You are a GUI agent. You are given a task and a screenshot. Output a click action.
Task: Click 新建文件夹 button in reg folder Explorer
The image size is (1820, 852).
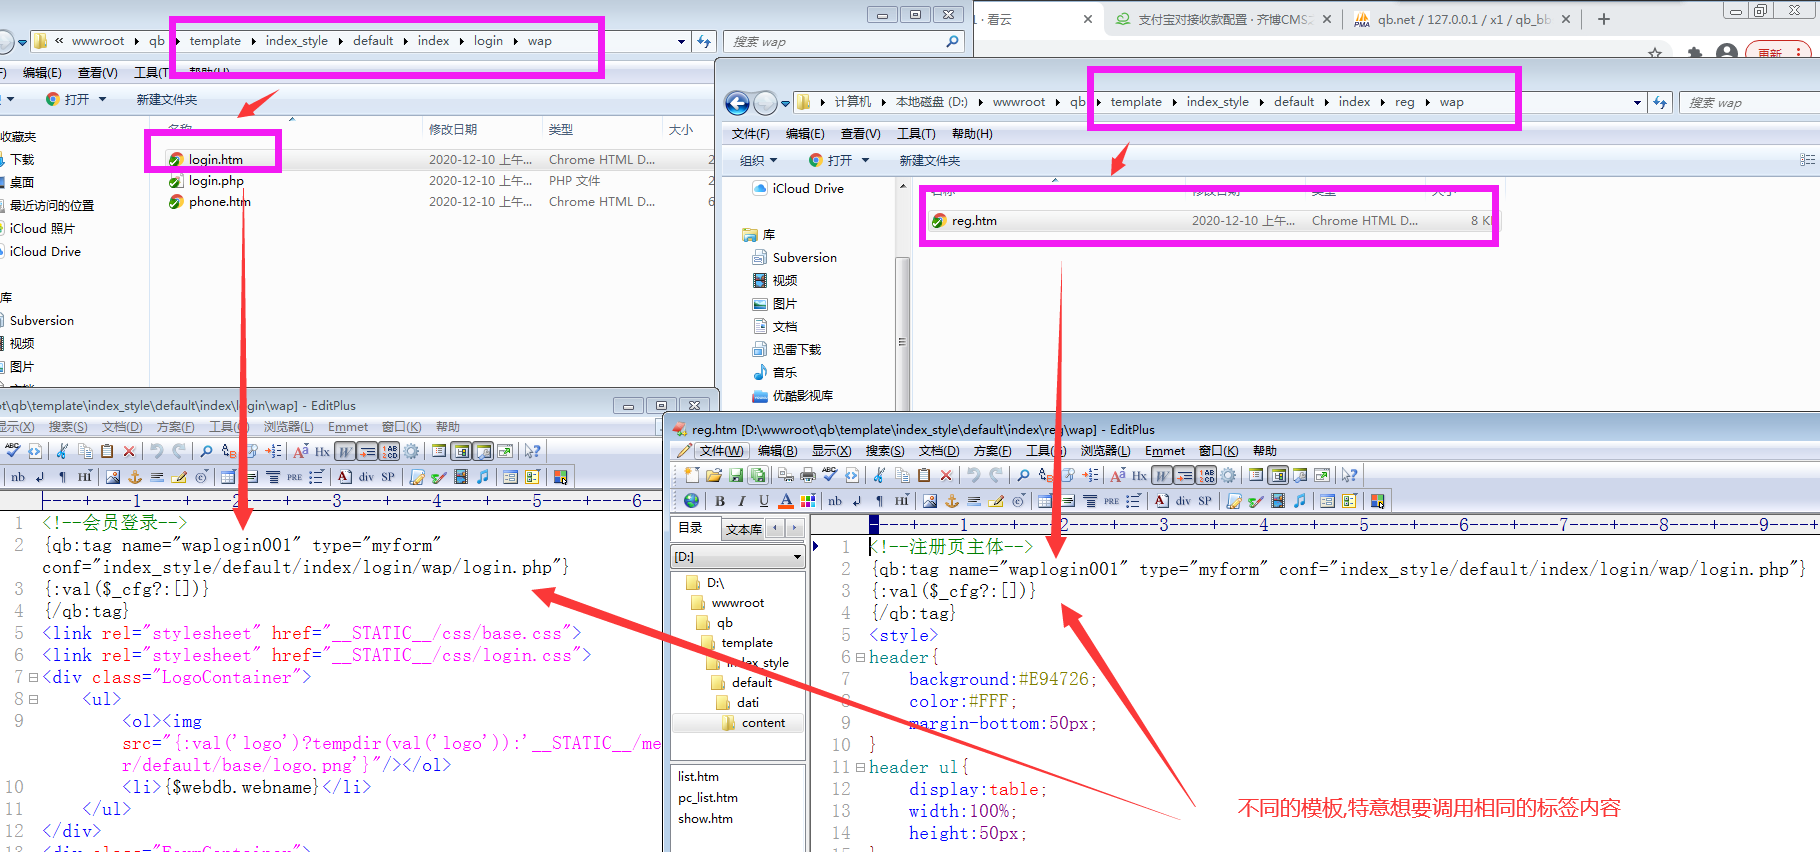(929, 161)
